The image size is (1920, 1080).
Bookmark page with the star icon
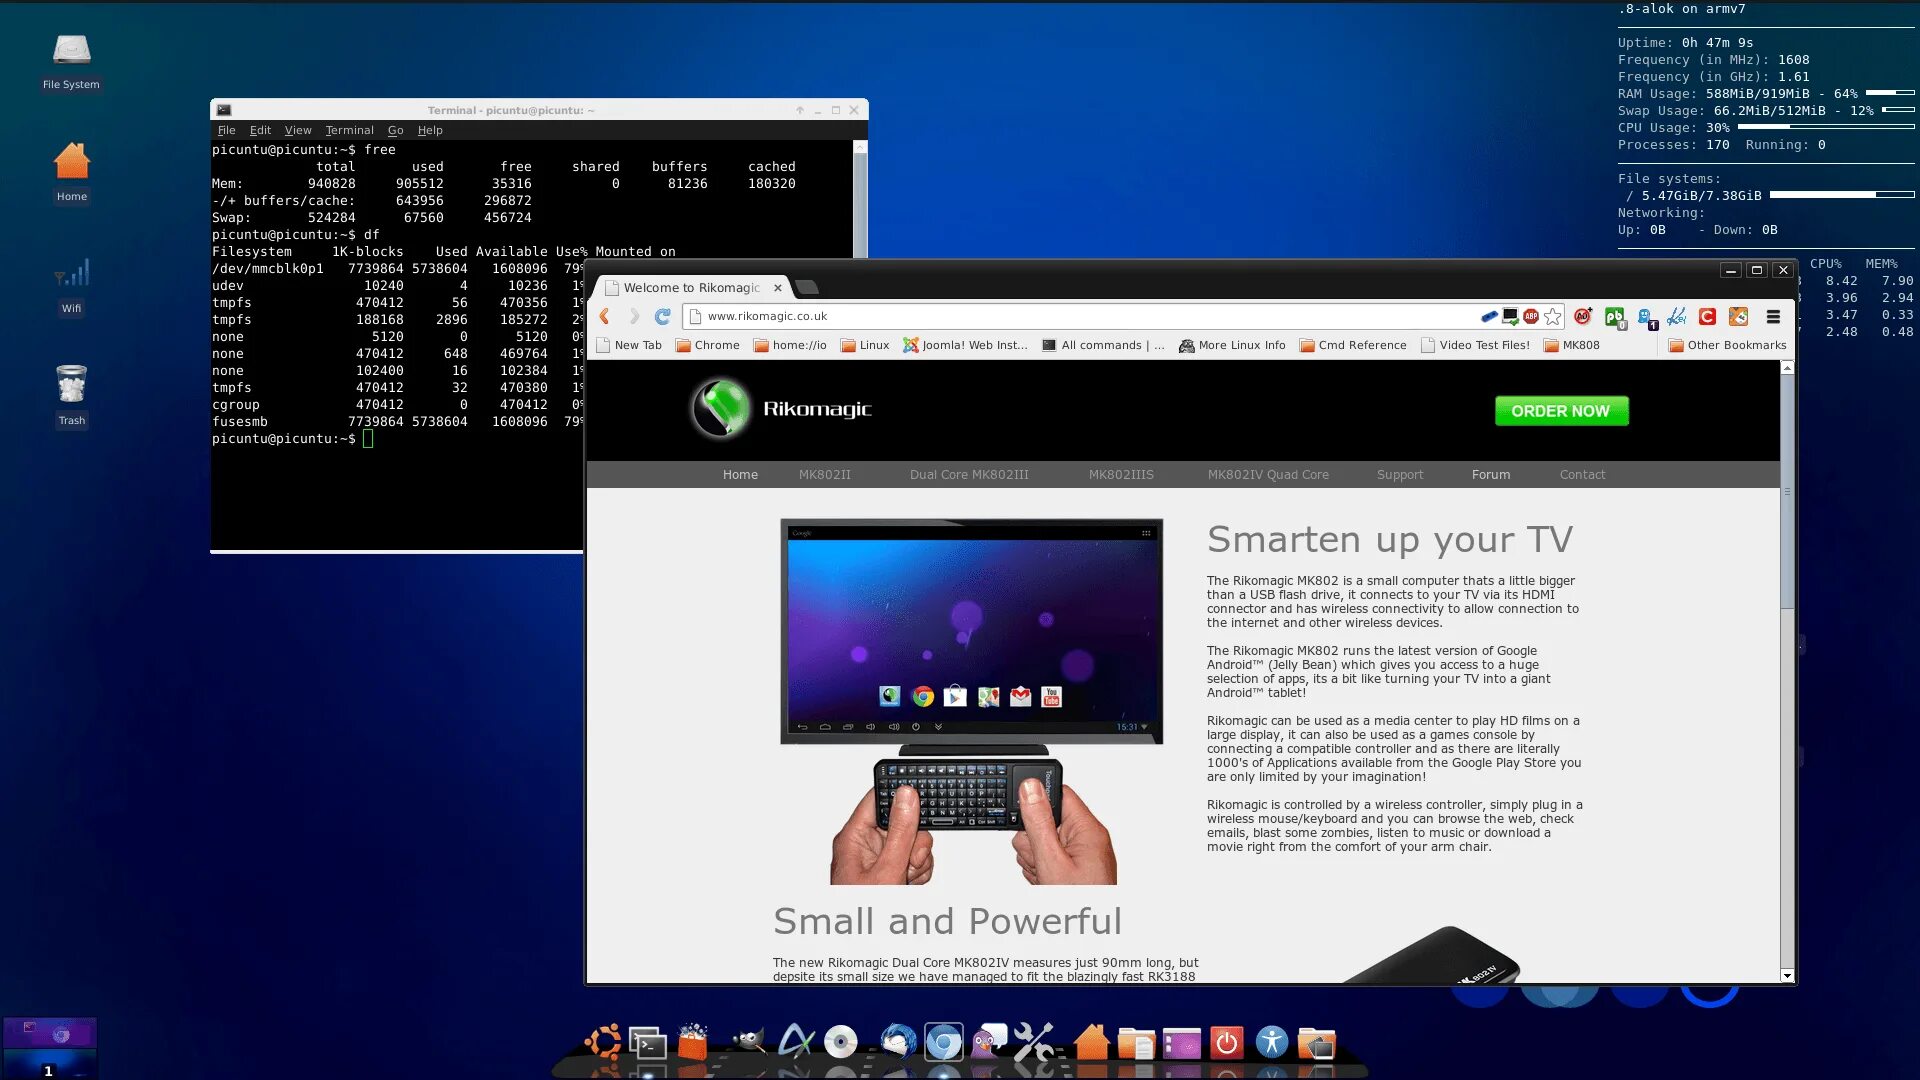point(1552,317)
